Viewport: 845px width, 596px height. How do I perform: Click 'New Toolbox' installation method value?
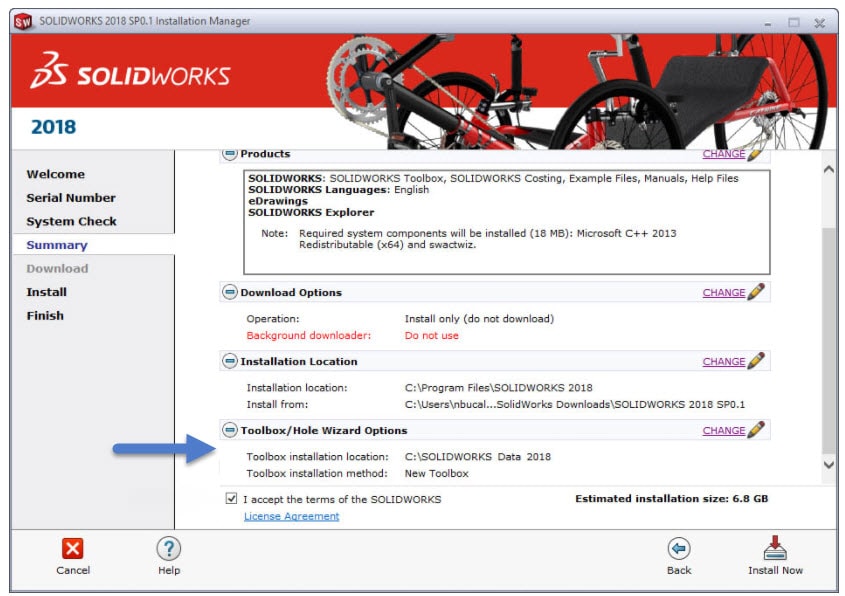[437, 473]
